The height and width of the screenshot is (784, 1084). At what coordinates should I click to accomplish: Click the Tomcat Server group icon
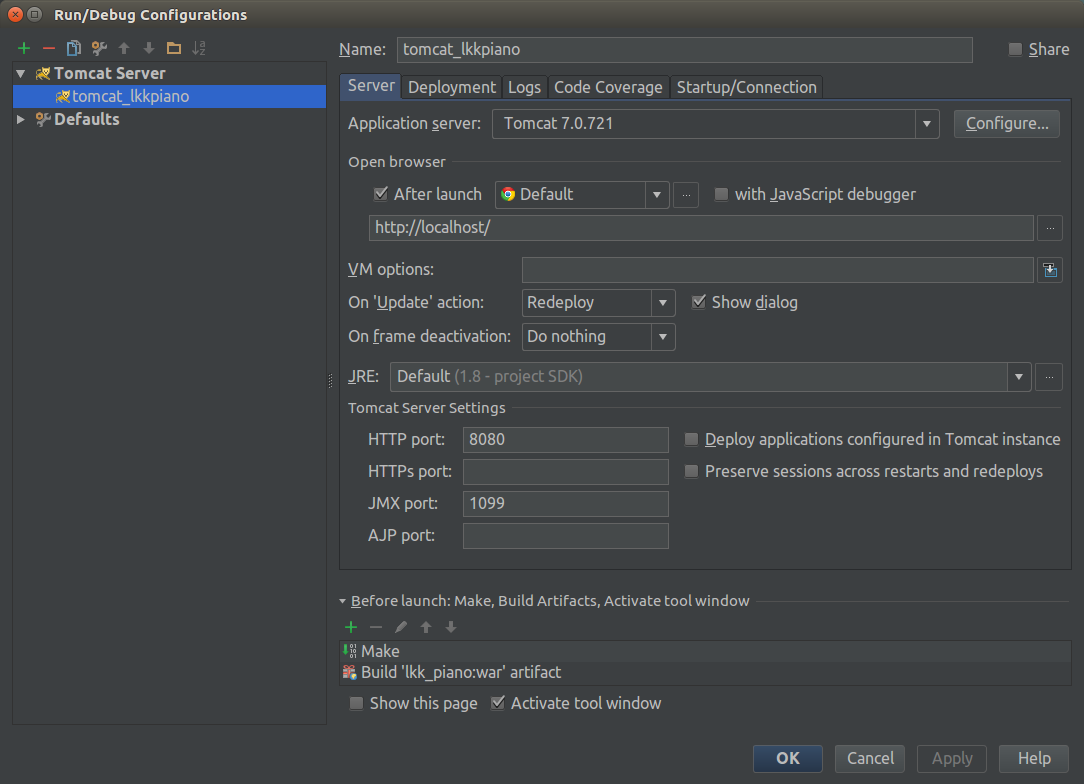[43, 73]
